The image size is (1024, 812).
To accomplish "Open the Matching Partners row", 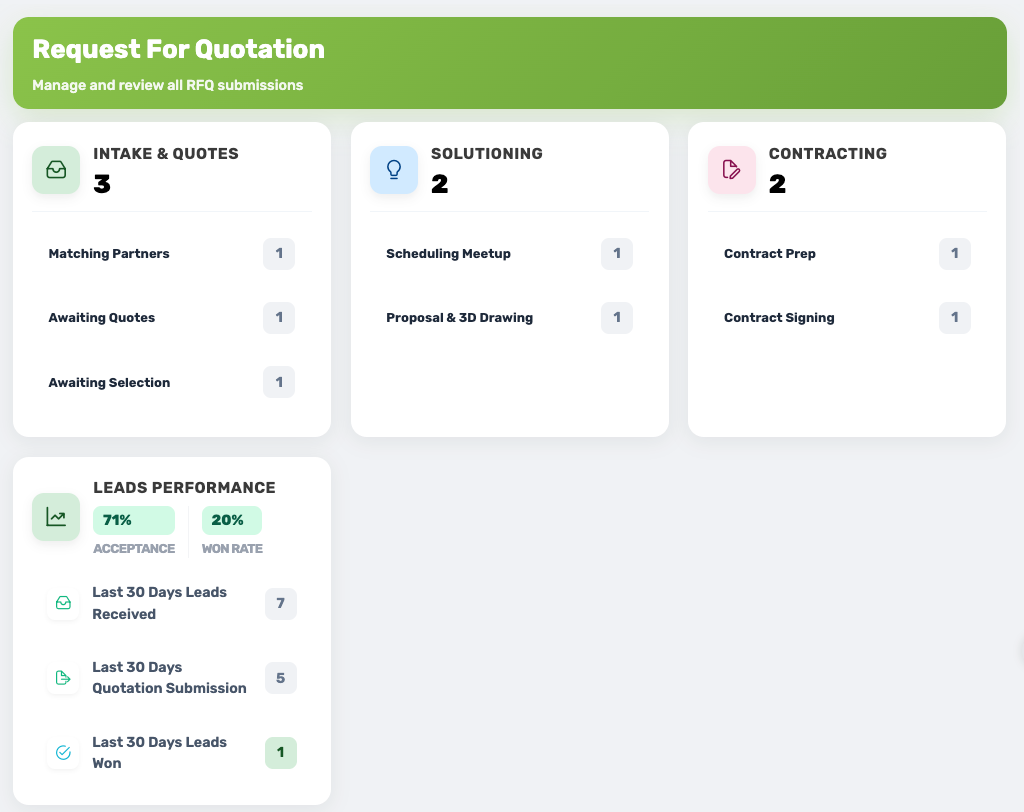I will click(x=109, y=254).
